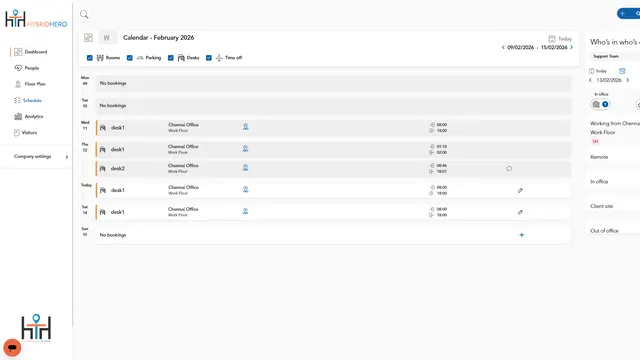The image size is (640, 360).
Task: Open the search magnifier icon
Action: [x=84, y=15]
